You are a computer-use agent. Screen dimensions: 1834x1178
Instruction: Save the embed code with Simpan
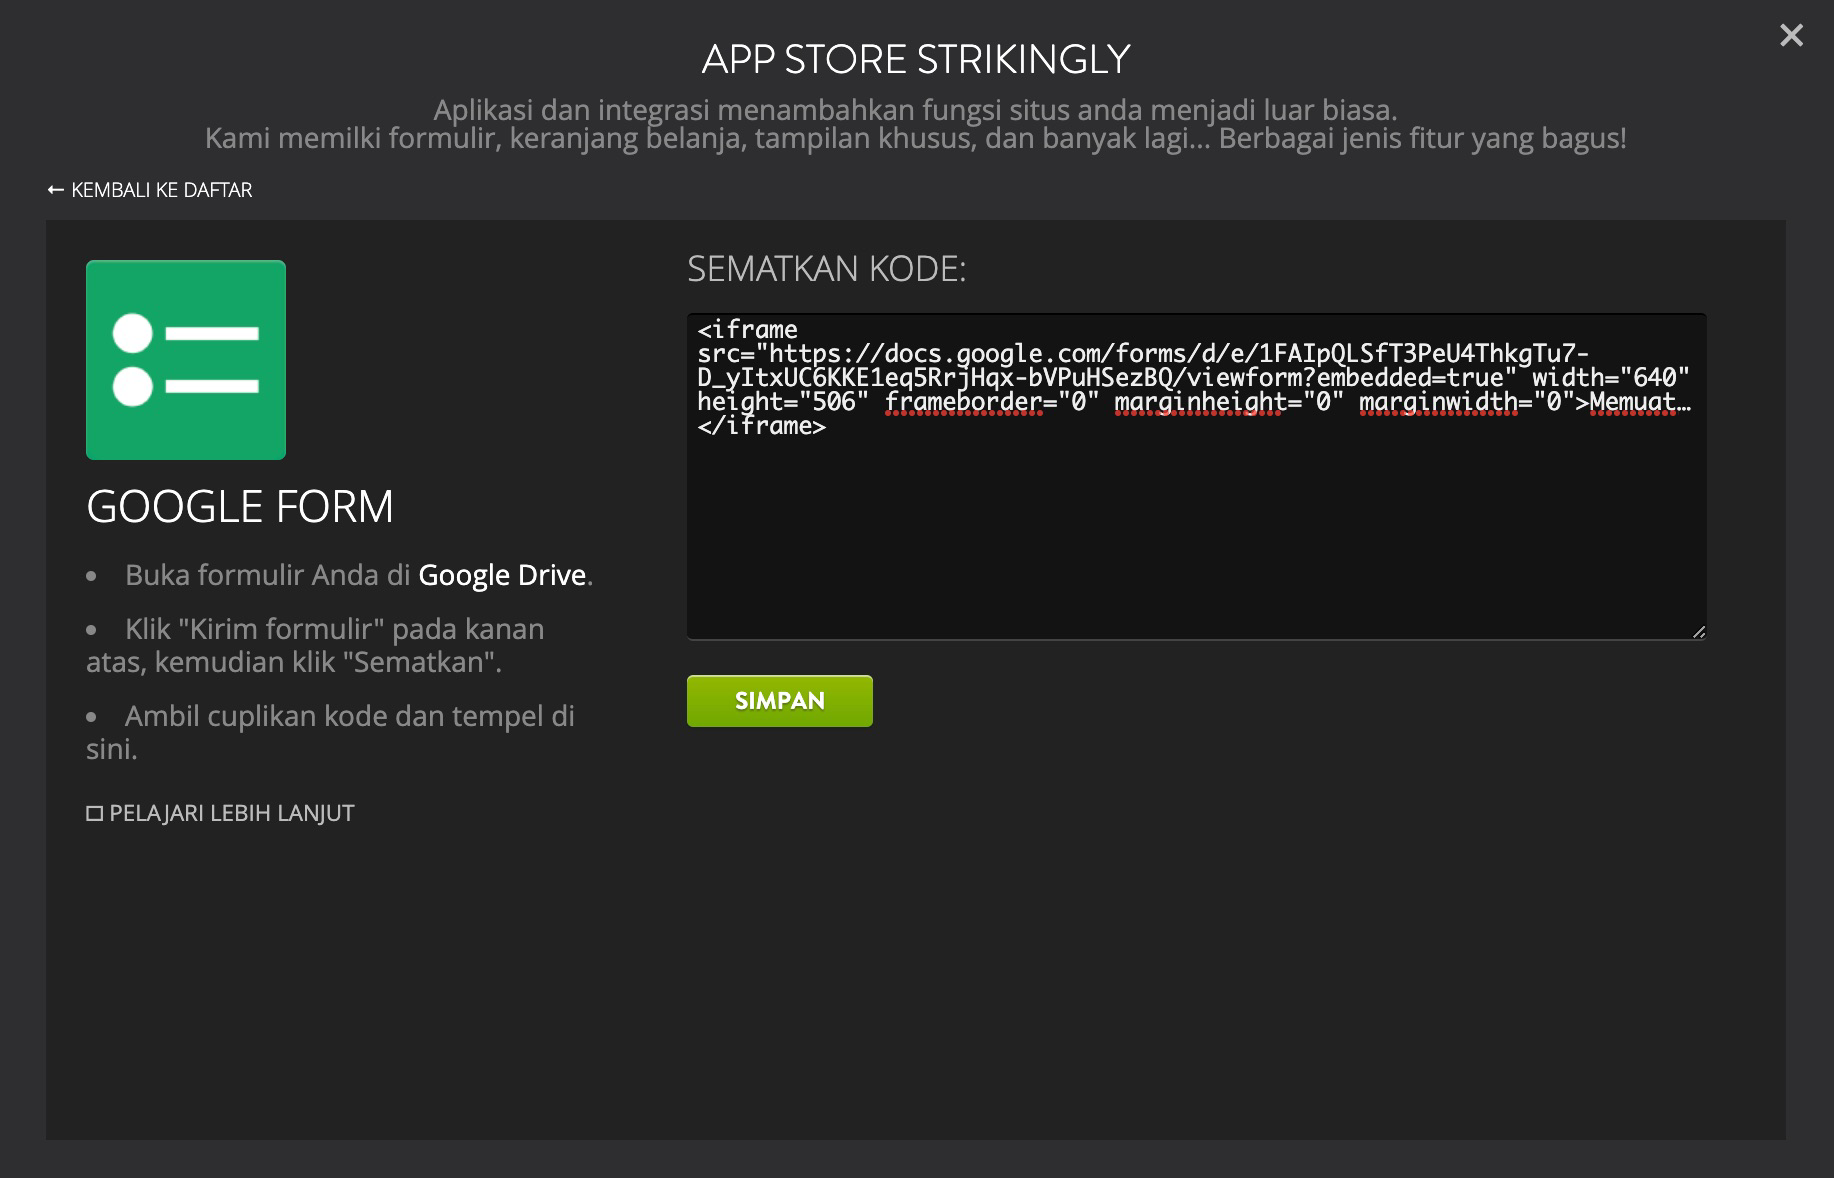point(780,701)
